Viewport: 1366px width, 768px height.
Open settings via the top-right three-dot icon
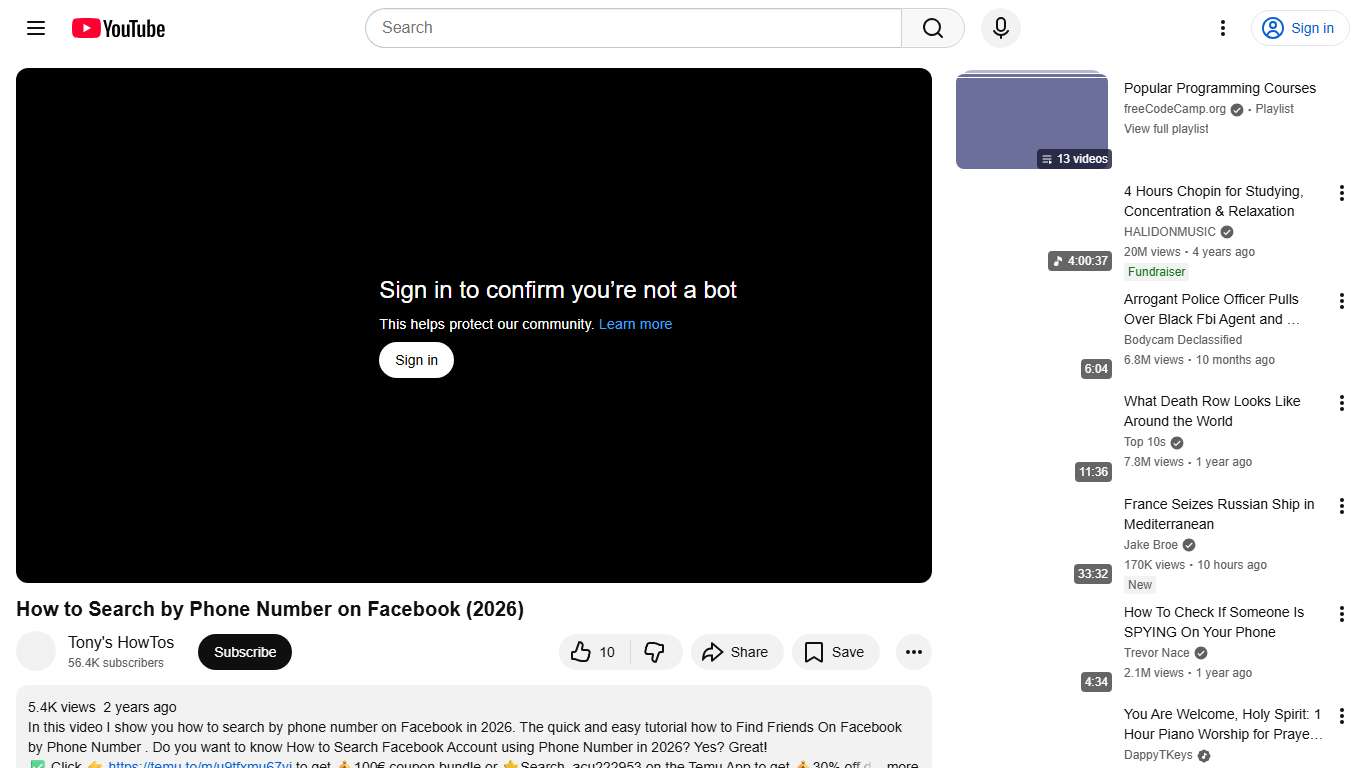tap(1222, 28)
